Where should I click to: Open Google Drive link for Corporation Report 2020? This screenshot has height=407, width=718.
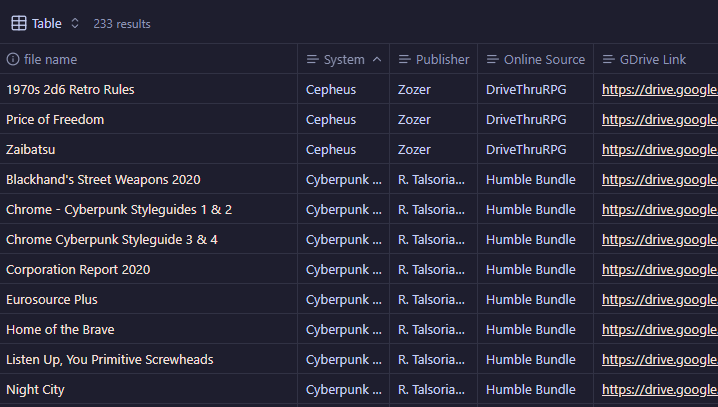659,270
